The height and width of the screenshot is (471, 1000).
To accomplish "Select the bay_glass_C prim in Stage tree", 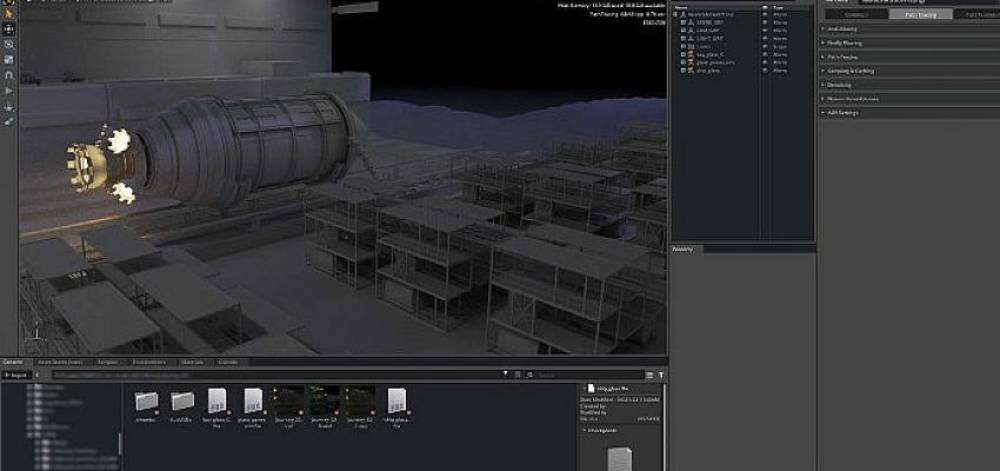I will click(709, 55).
